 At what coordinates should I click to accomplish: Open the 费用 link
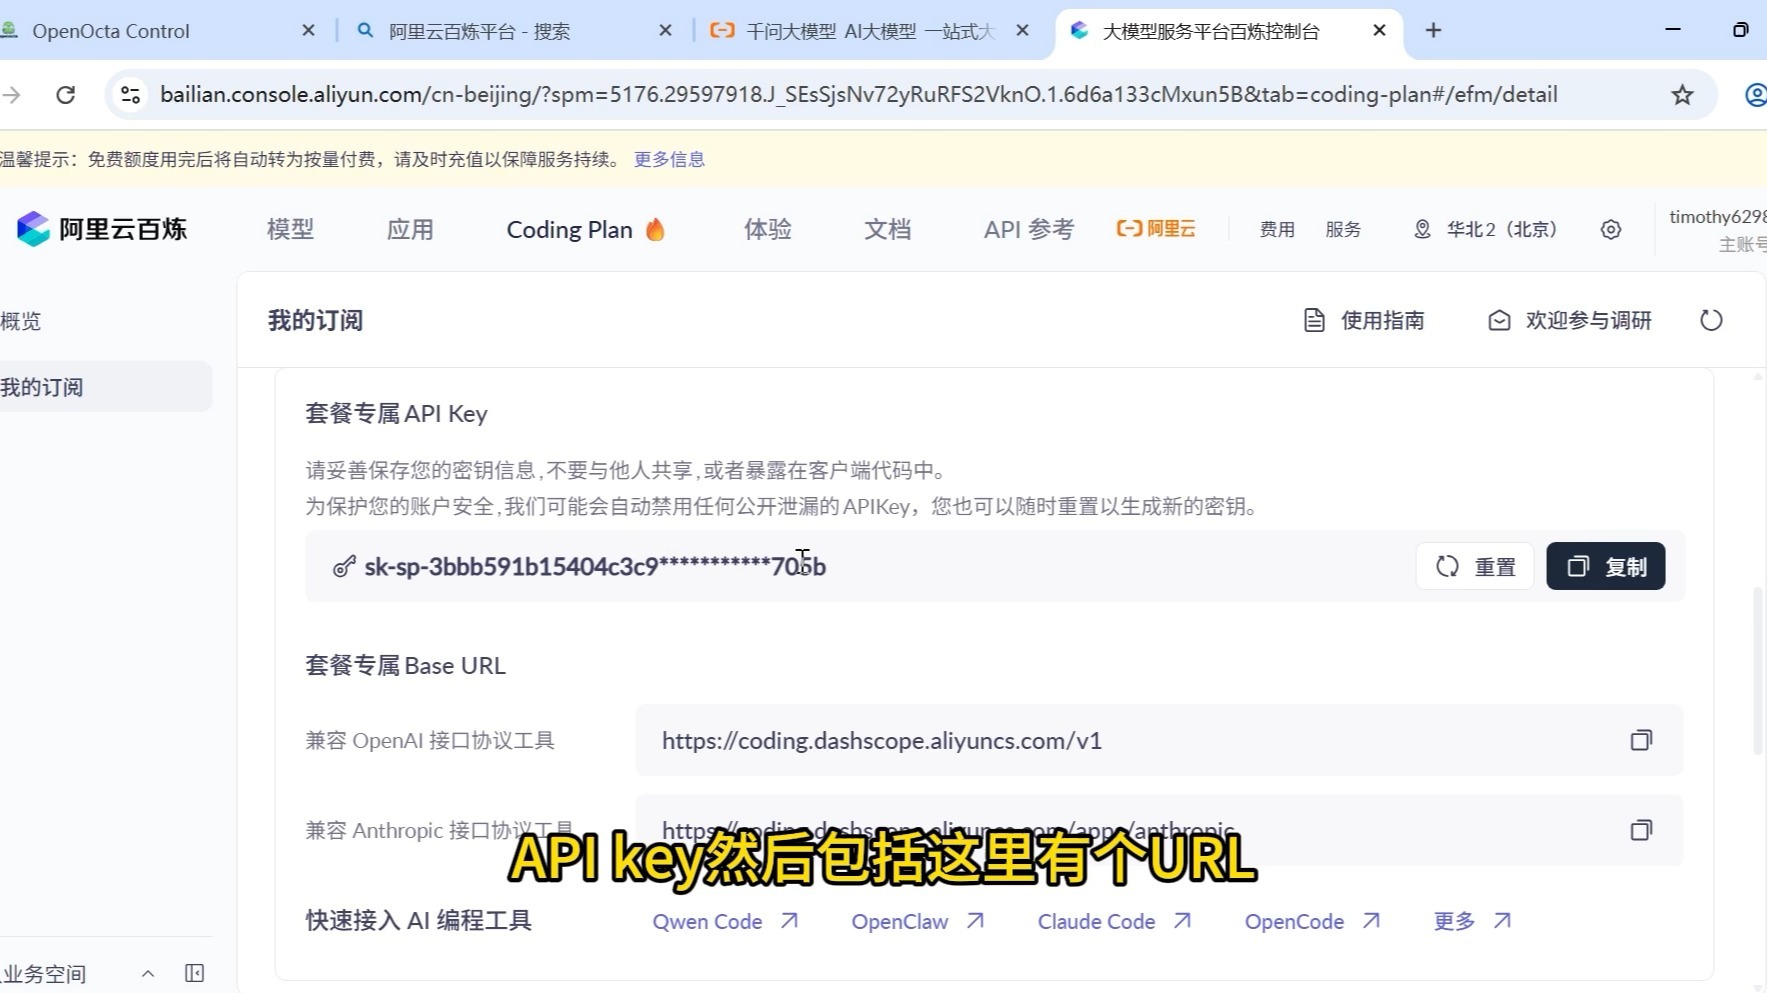[x=1277, y=230]
